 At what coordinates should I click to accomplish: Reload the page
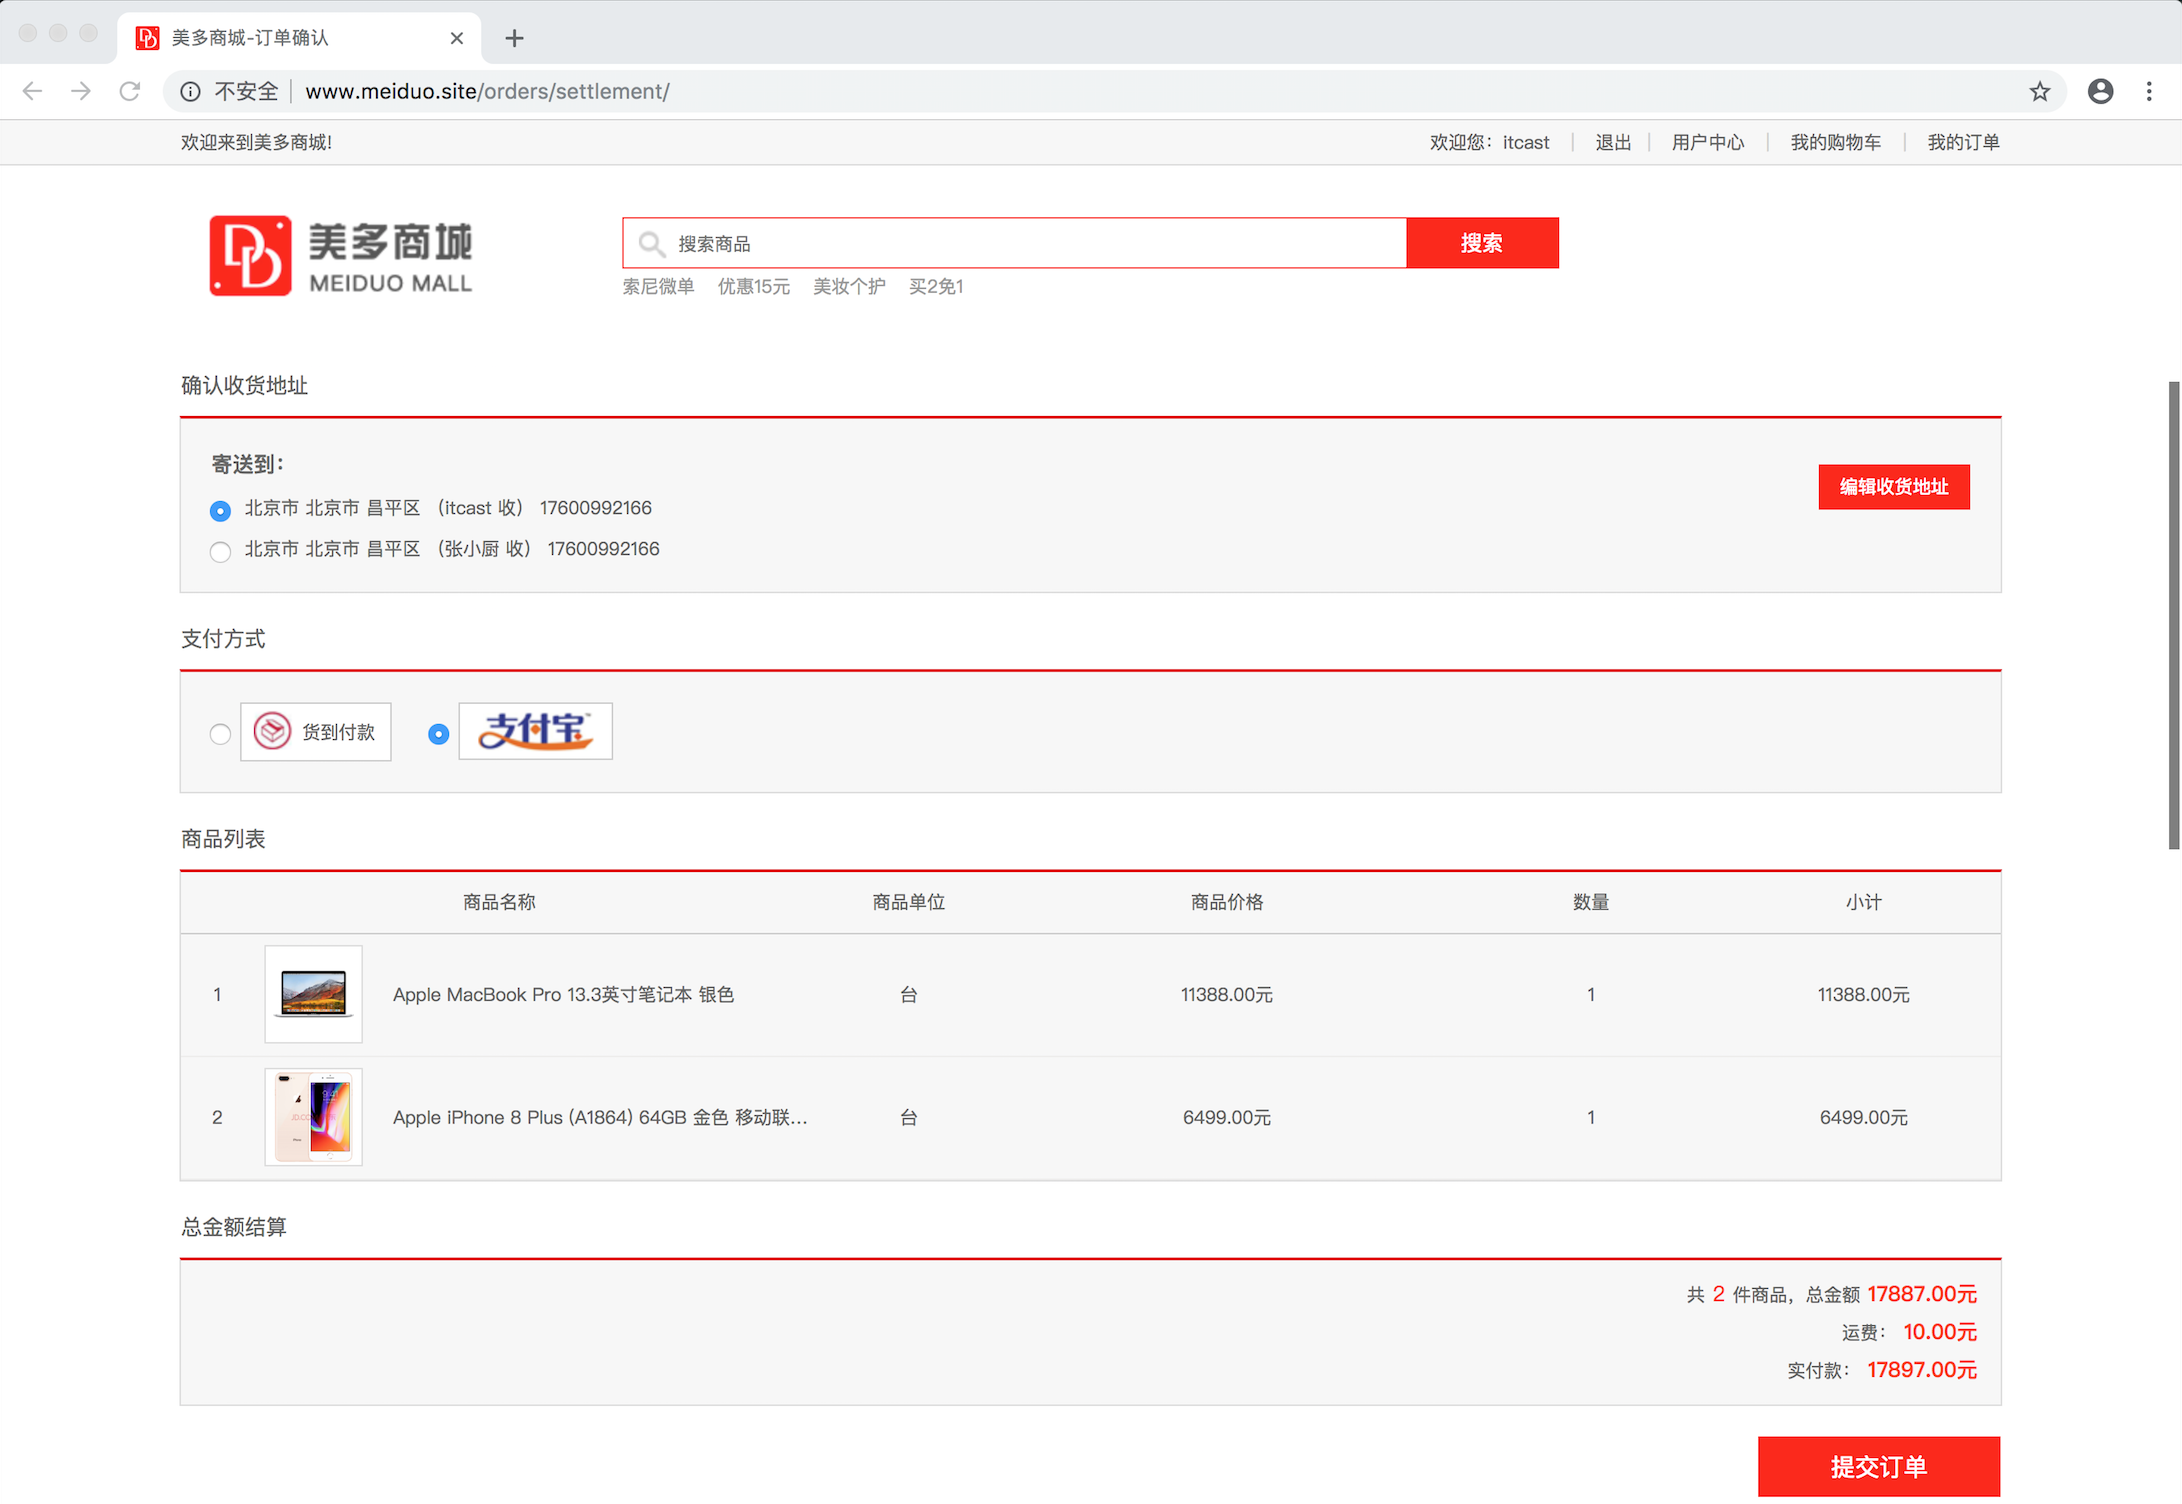[130, 92]
